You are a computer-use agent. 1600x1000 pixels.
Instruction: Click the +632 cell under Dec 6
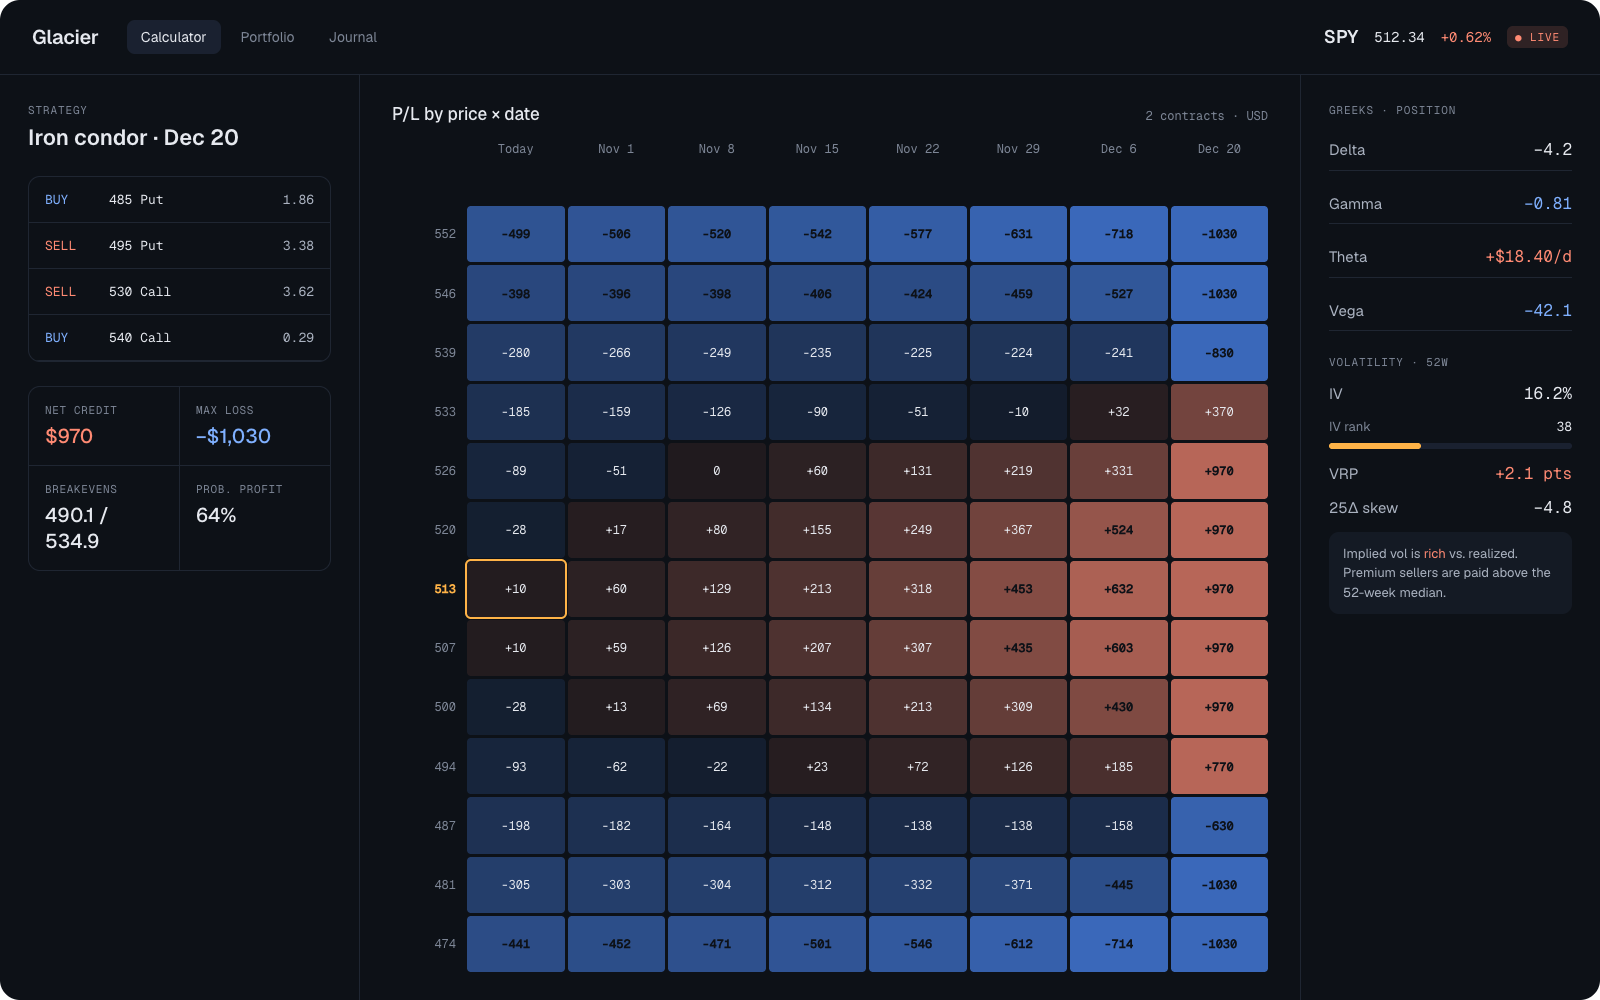(1119, 589)
